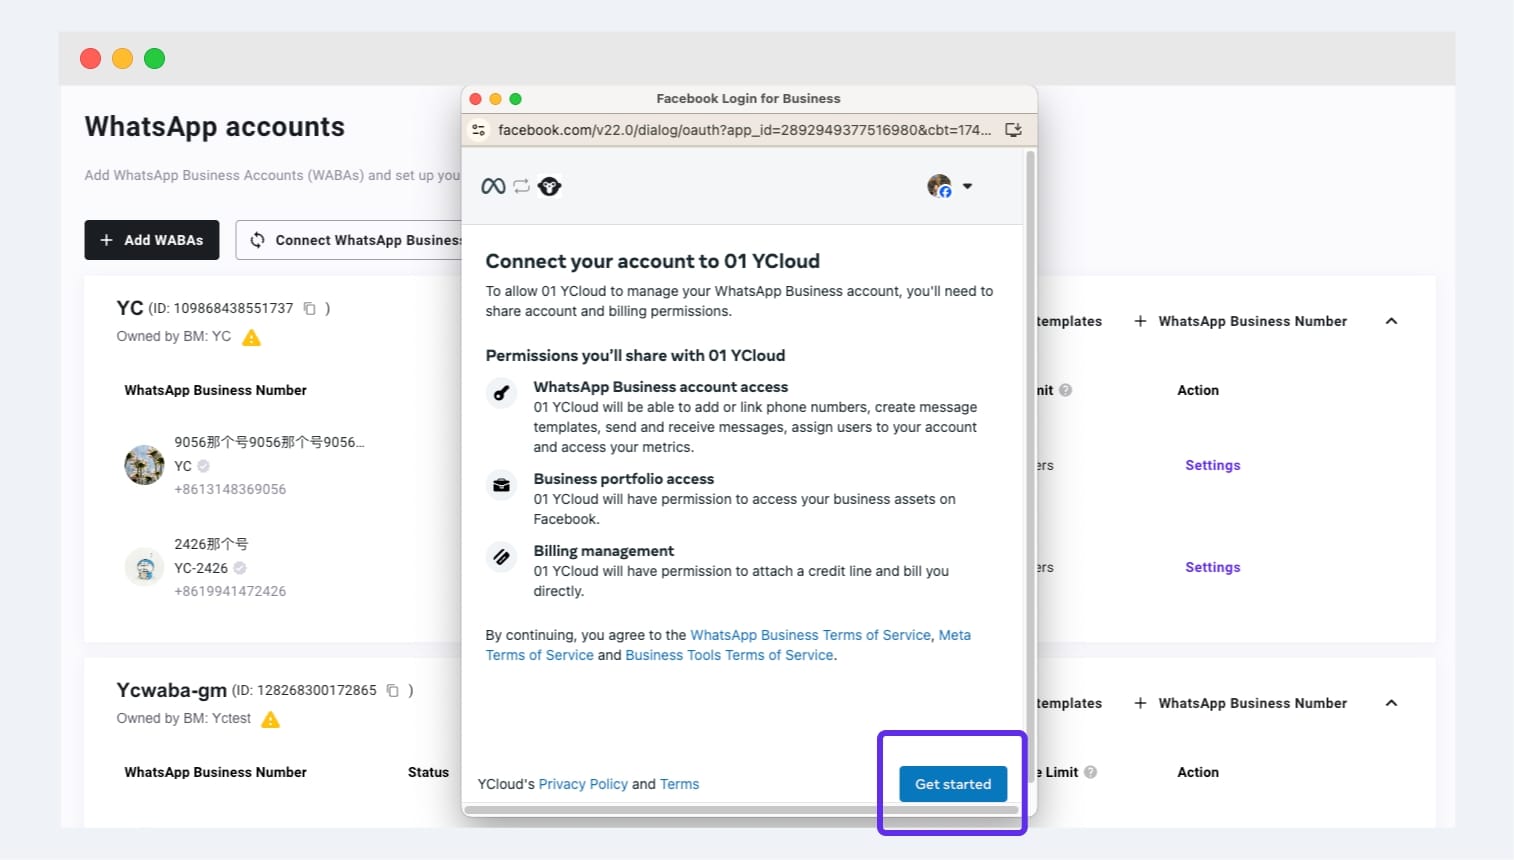Open the profile account dropdown in dialog
The height and width of the screenshot is (860, 1514).
[967, 186]
